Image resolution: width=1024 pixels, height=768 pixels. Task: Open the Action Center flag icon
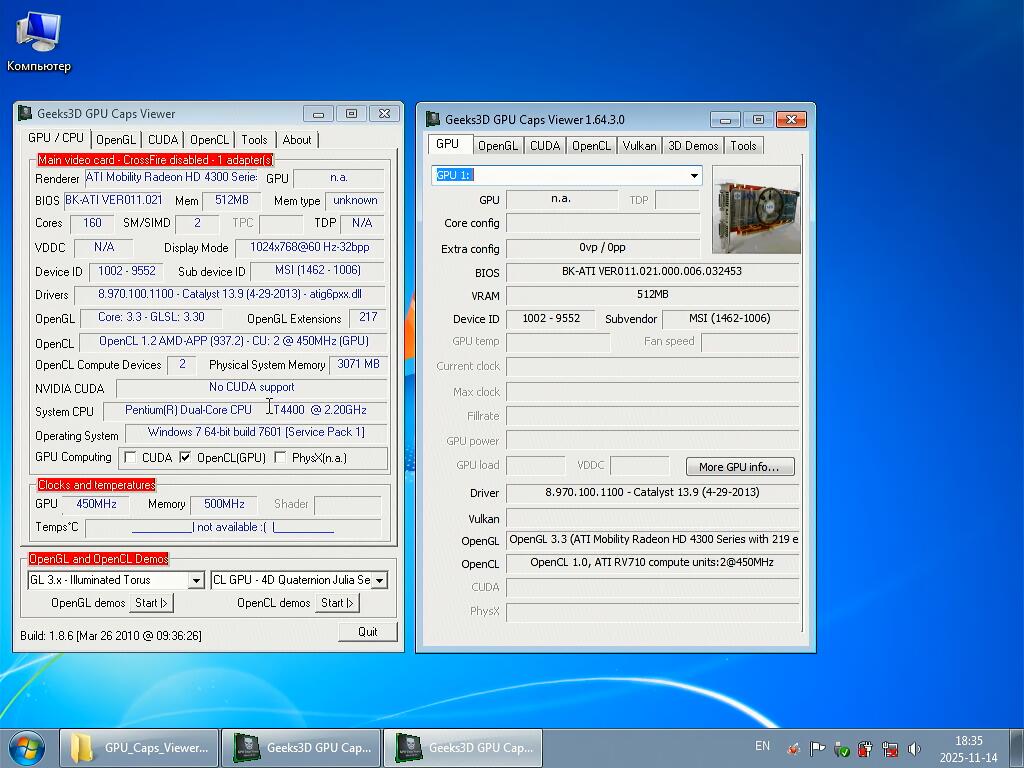[x=817, y=748]
